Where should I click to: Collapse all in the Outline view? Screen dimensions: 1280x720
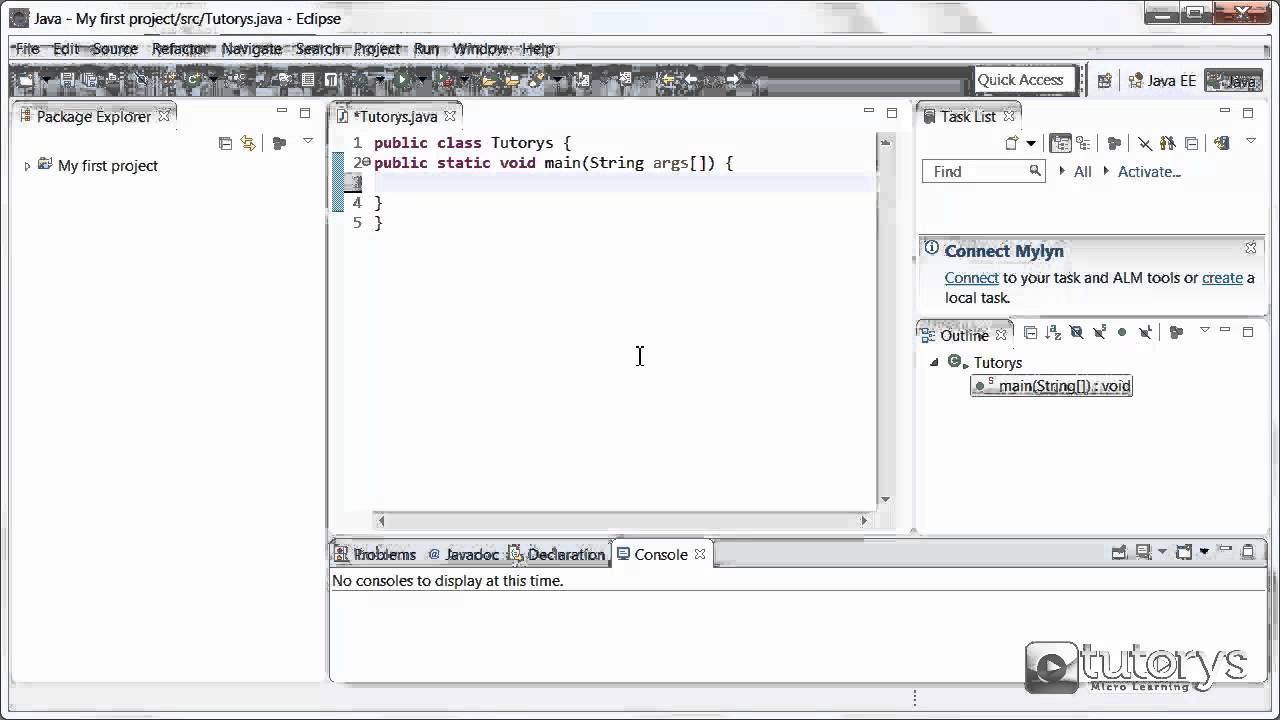tap(1031, 332)
